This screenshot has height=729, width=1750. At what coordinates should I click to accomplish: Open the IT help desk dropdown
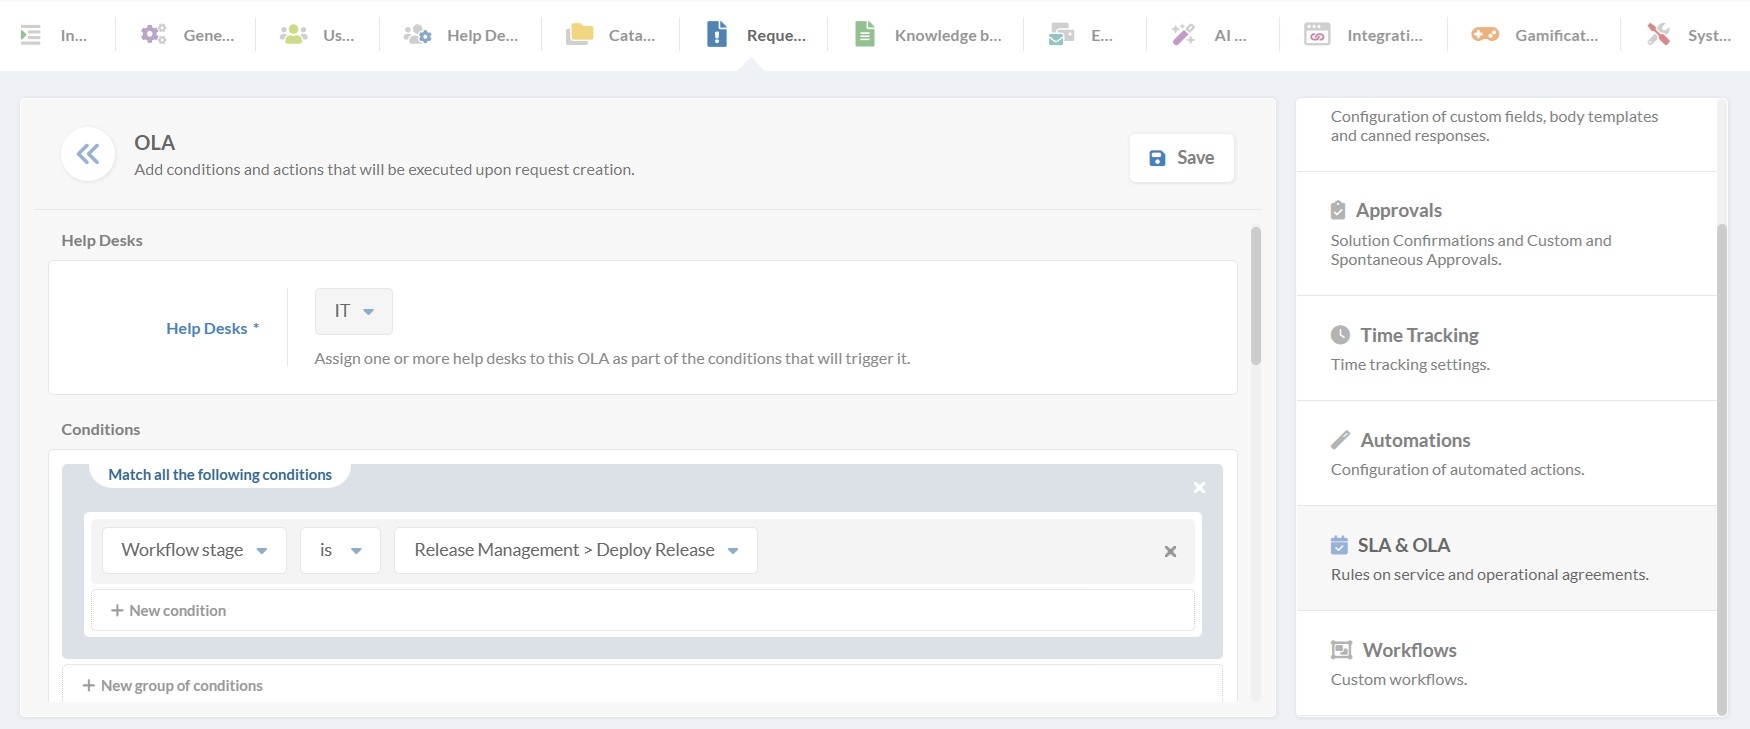pos(354,311)
